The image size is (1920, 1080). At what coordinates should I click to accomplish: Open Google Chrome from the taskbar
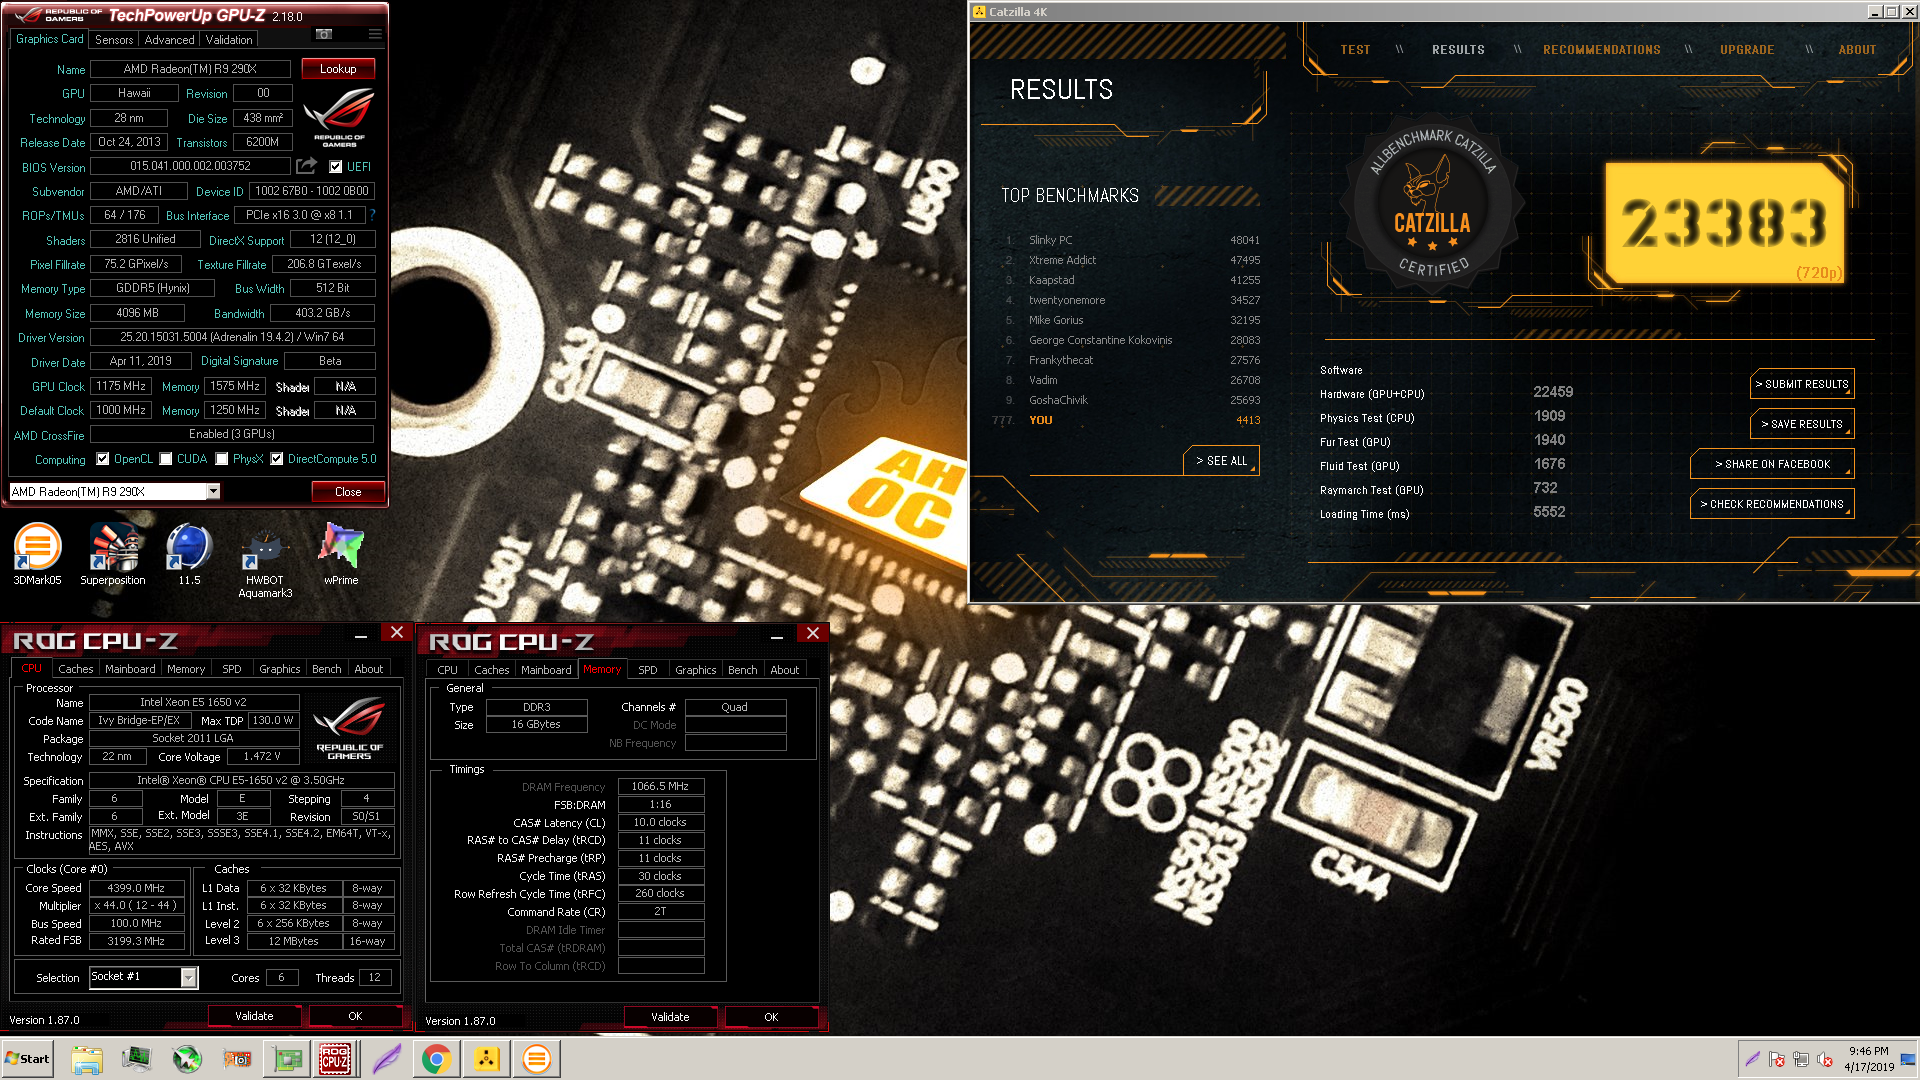tap(436, 1059)
